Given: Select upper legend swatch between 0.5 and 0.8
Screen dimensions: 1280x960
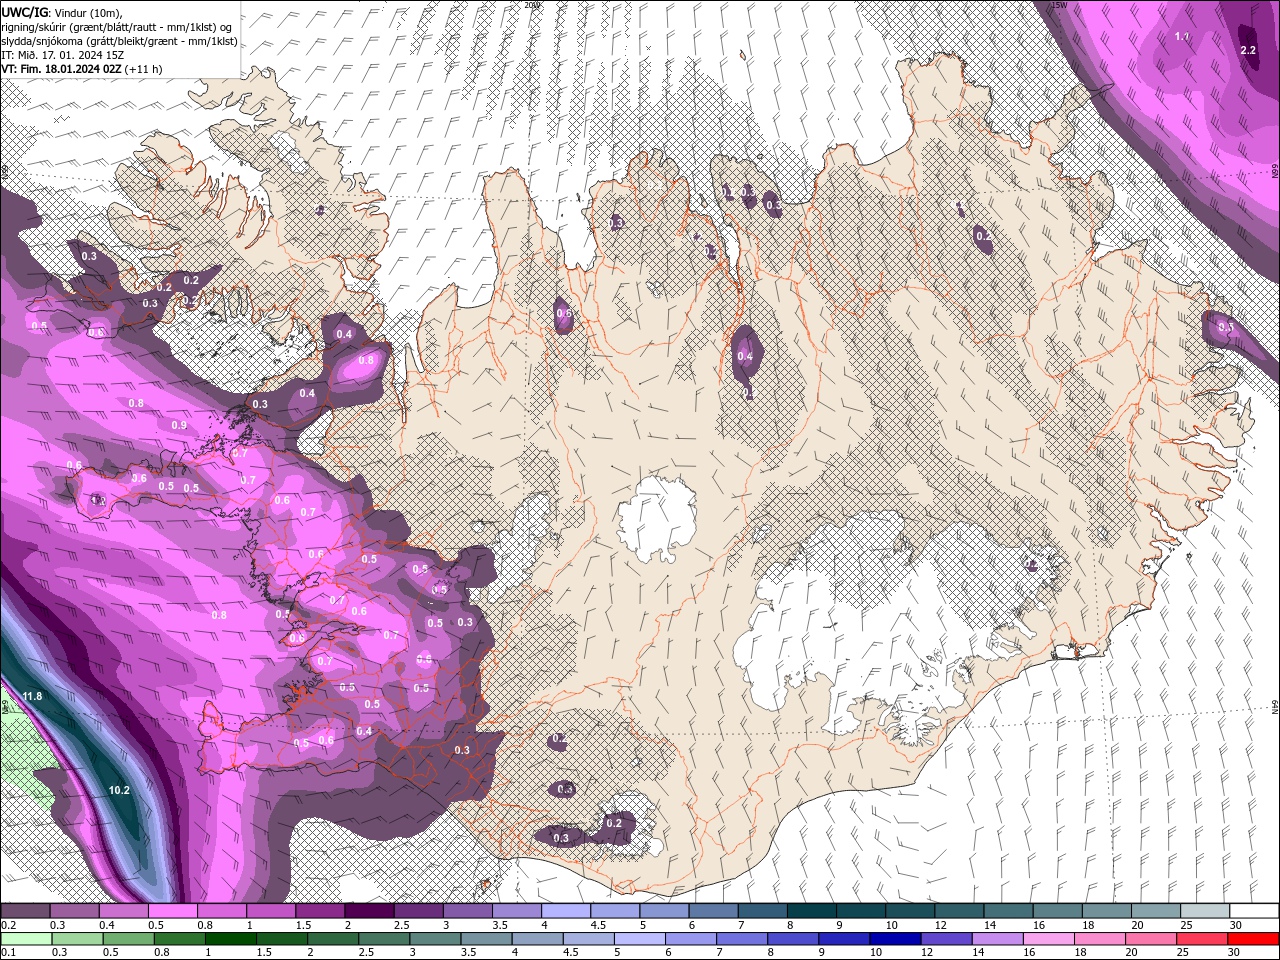Looking at the screenshot, I should 172,911.
